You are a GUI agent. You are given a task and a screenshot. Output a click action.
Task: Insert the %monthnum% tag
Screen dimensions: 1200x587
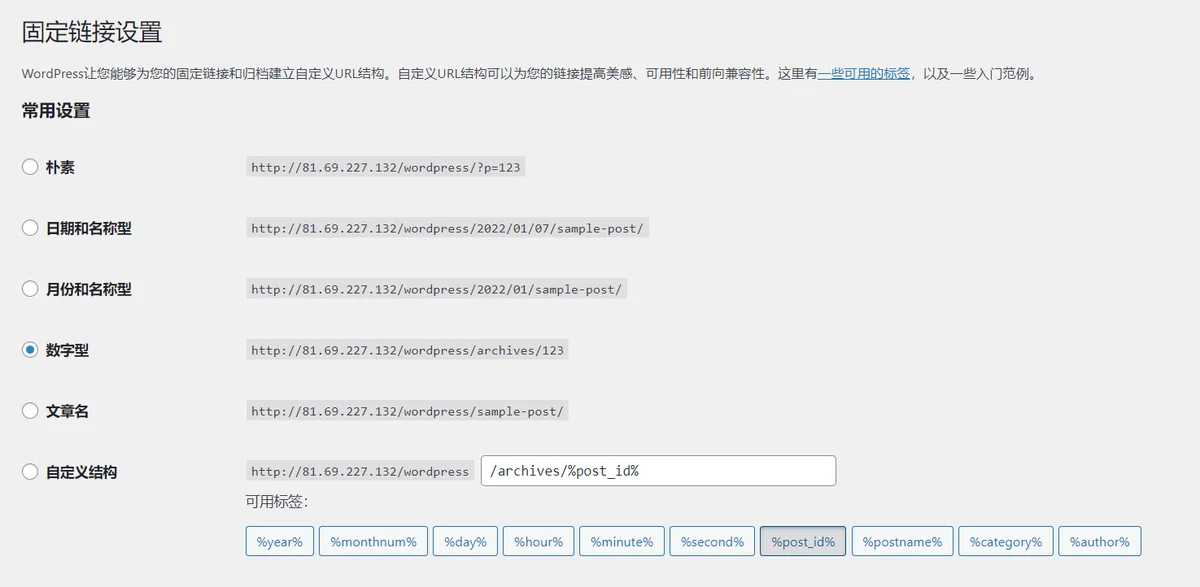(x=373, y=542)
